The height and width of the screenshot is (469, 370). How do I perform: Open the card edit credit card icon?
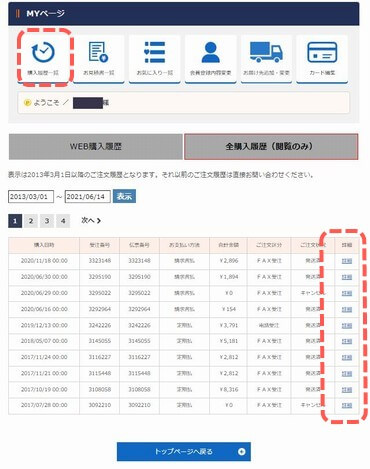coord(322,52)
